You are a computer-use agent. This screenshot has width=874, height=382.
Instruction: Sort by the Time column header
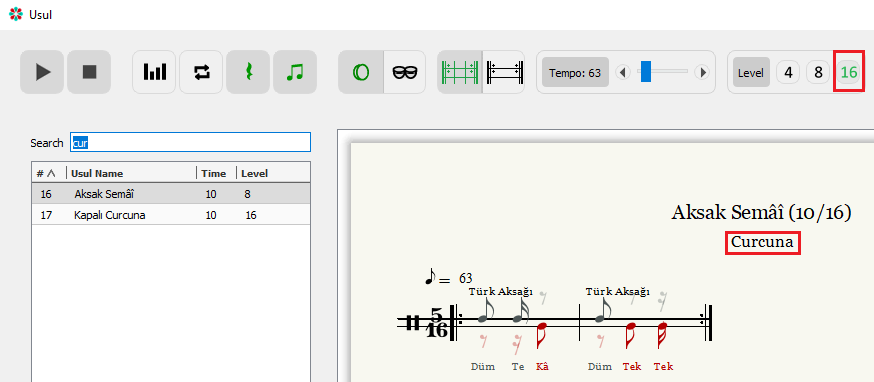click(x=216, y=173)
